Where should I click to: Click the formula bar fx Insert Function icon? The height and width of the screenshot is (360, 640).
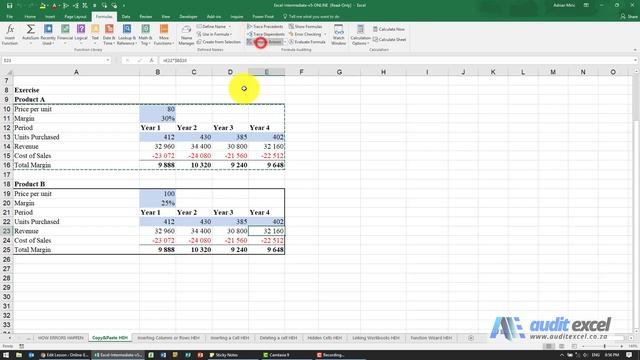pos(151,60)
